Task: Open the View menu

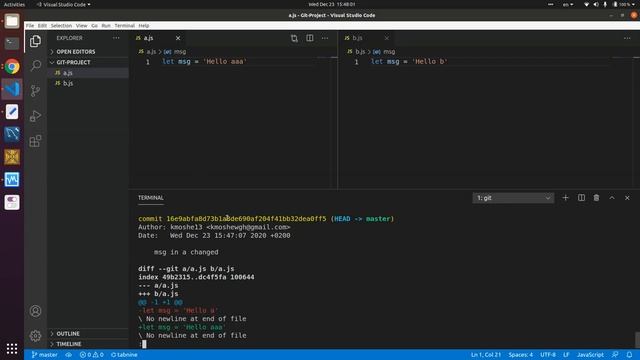Action: (x=82, y=25)
